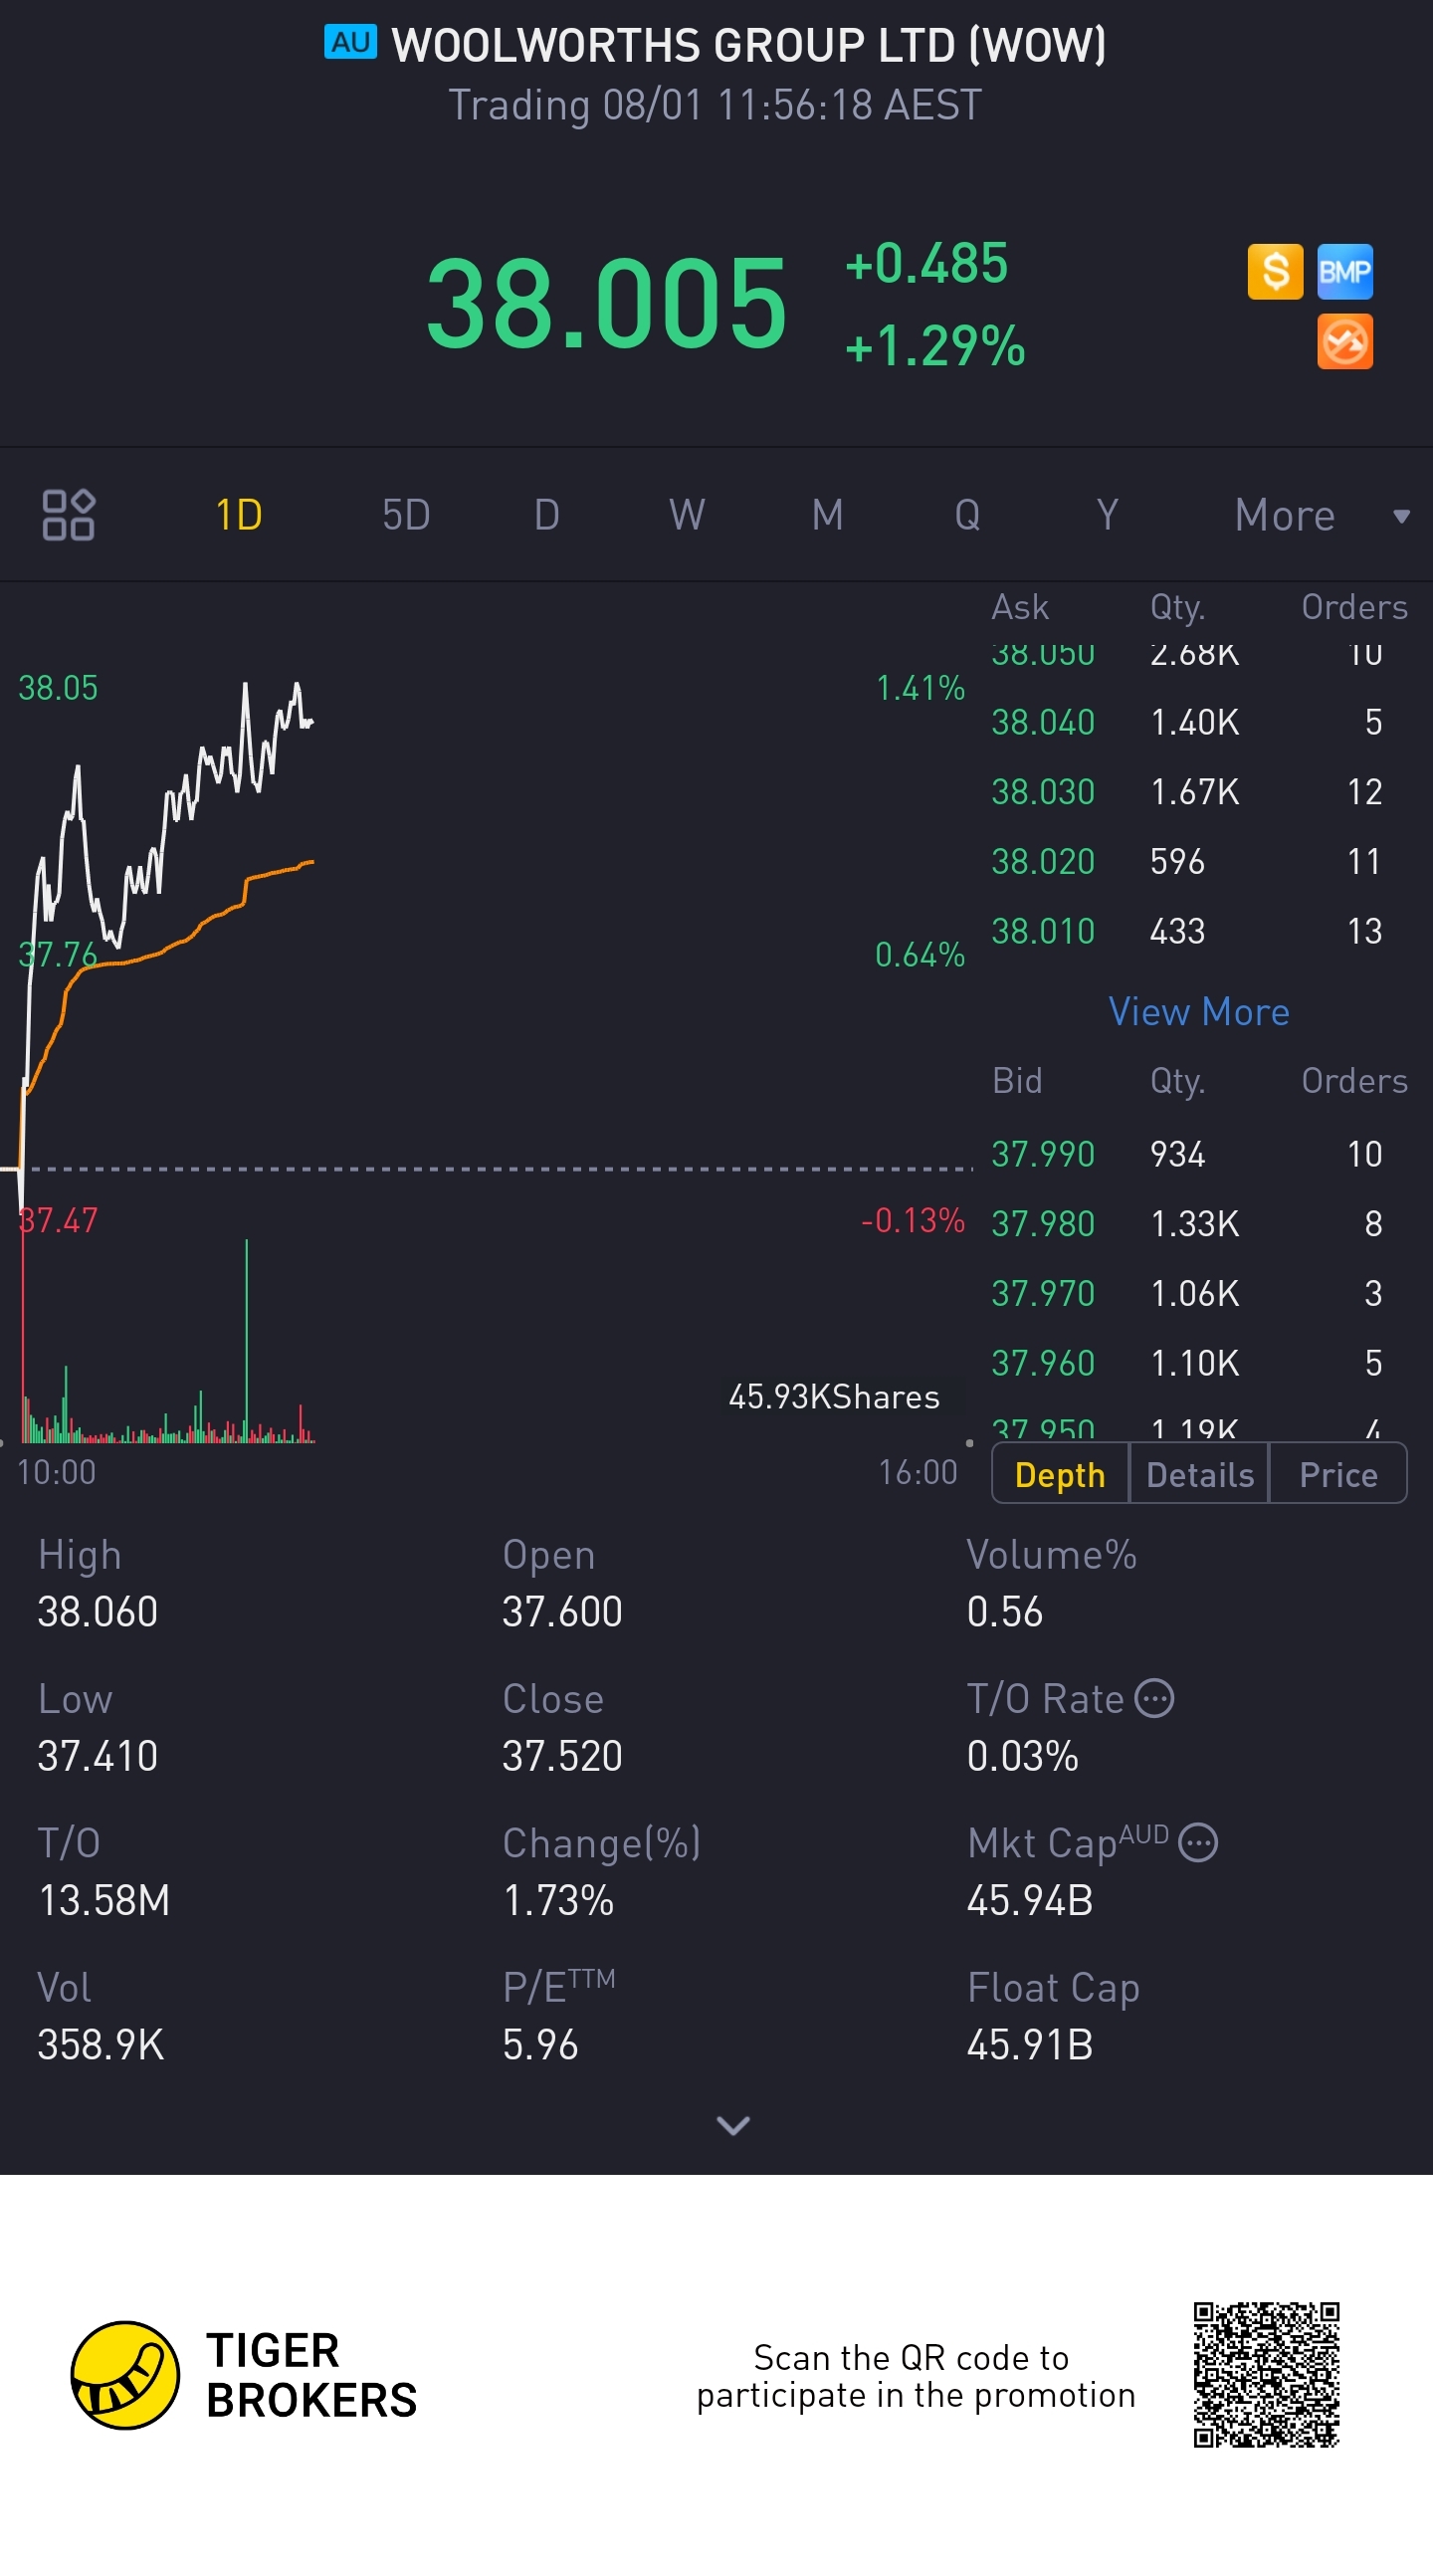This screenshot has height=2576, width=1433.
Task: Tap the Vol value 358.9K
Action: pos(101,2045)
